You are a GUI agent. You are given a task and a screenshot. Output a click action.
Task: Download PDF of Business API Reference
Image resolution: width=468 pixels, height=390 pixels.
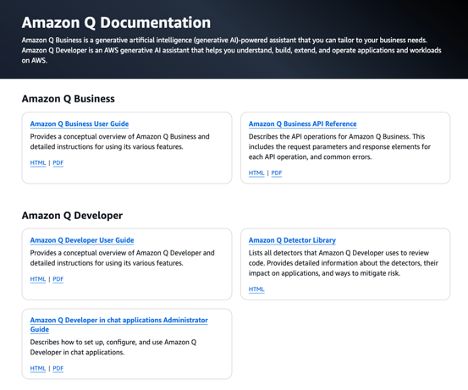point(277,173)
